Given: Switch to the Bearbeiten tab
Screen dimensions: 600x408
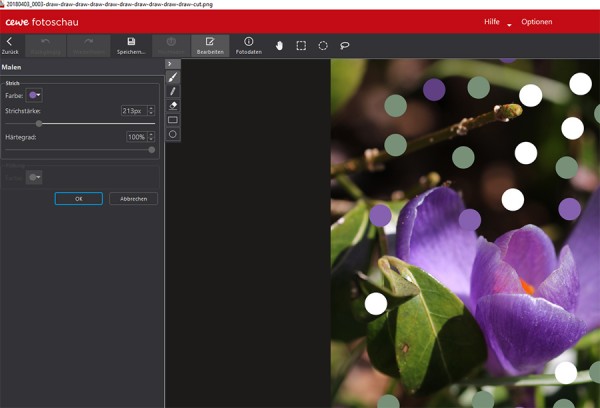Looking at the screenshot, I should click(x=210, y=45).
